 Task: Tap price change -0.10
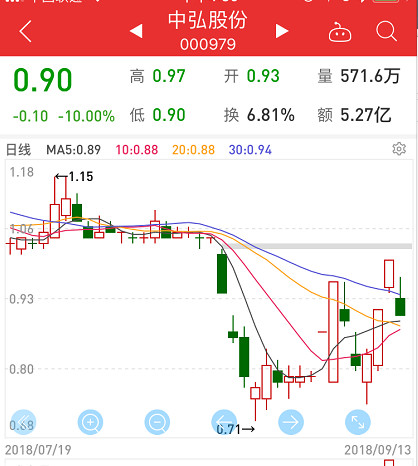pos(30,116)
